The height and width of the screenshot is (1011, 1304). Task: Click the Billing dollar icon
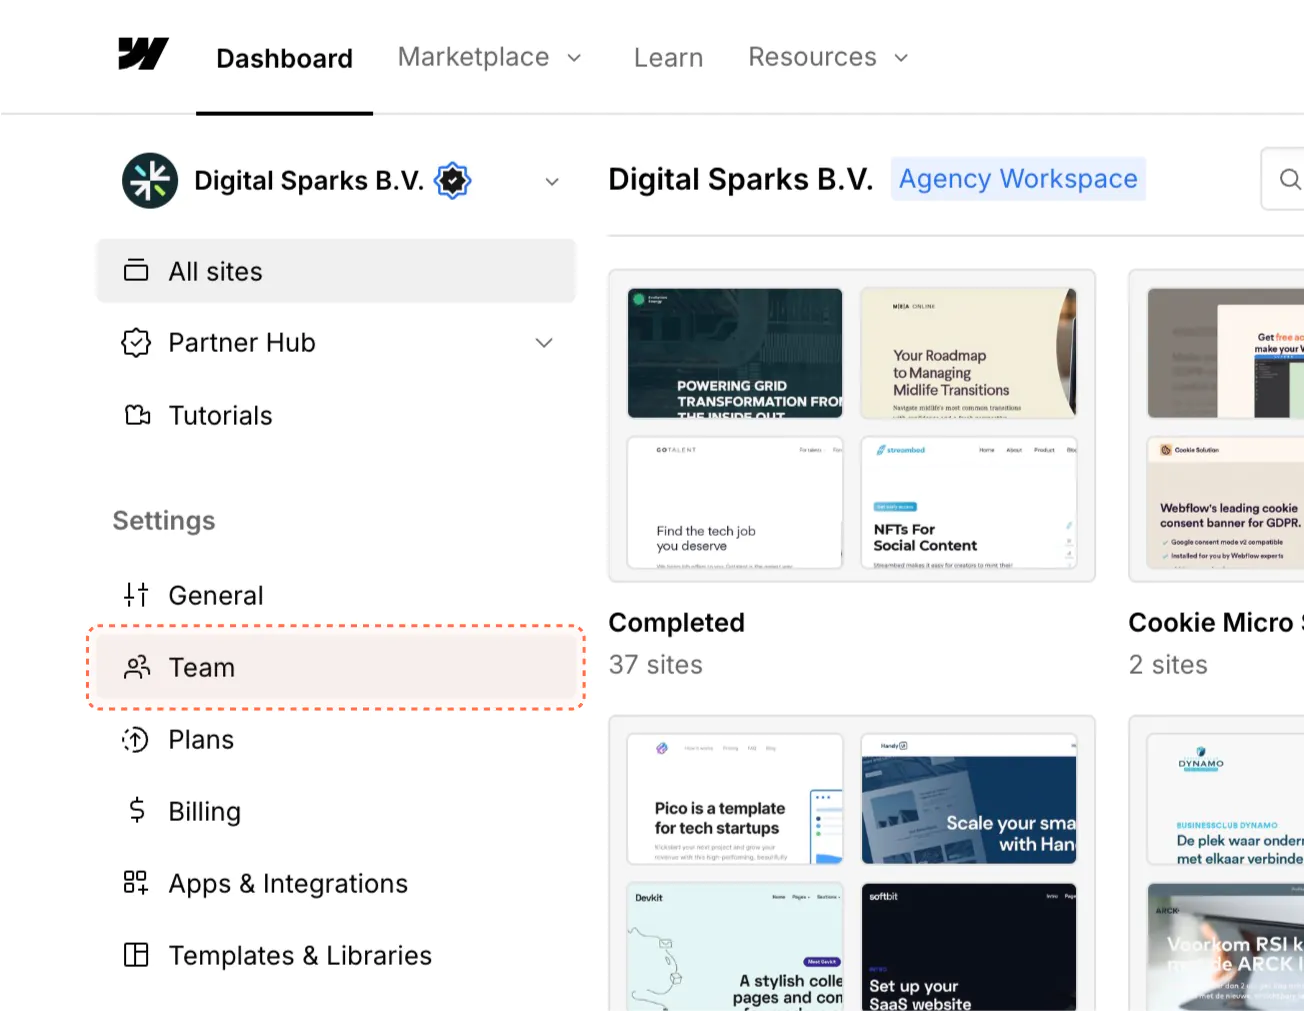(137, 810)
